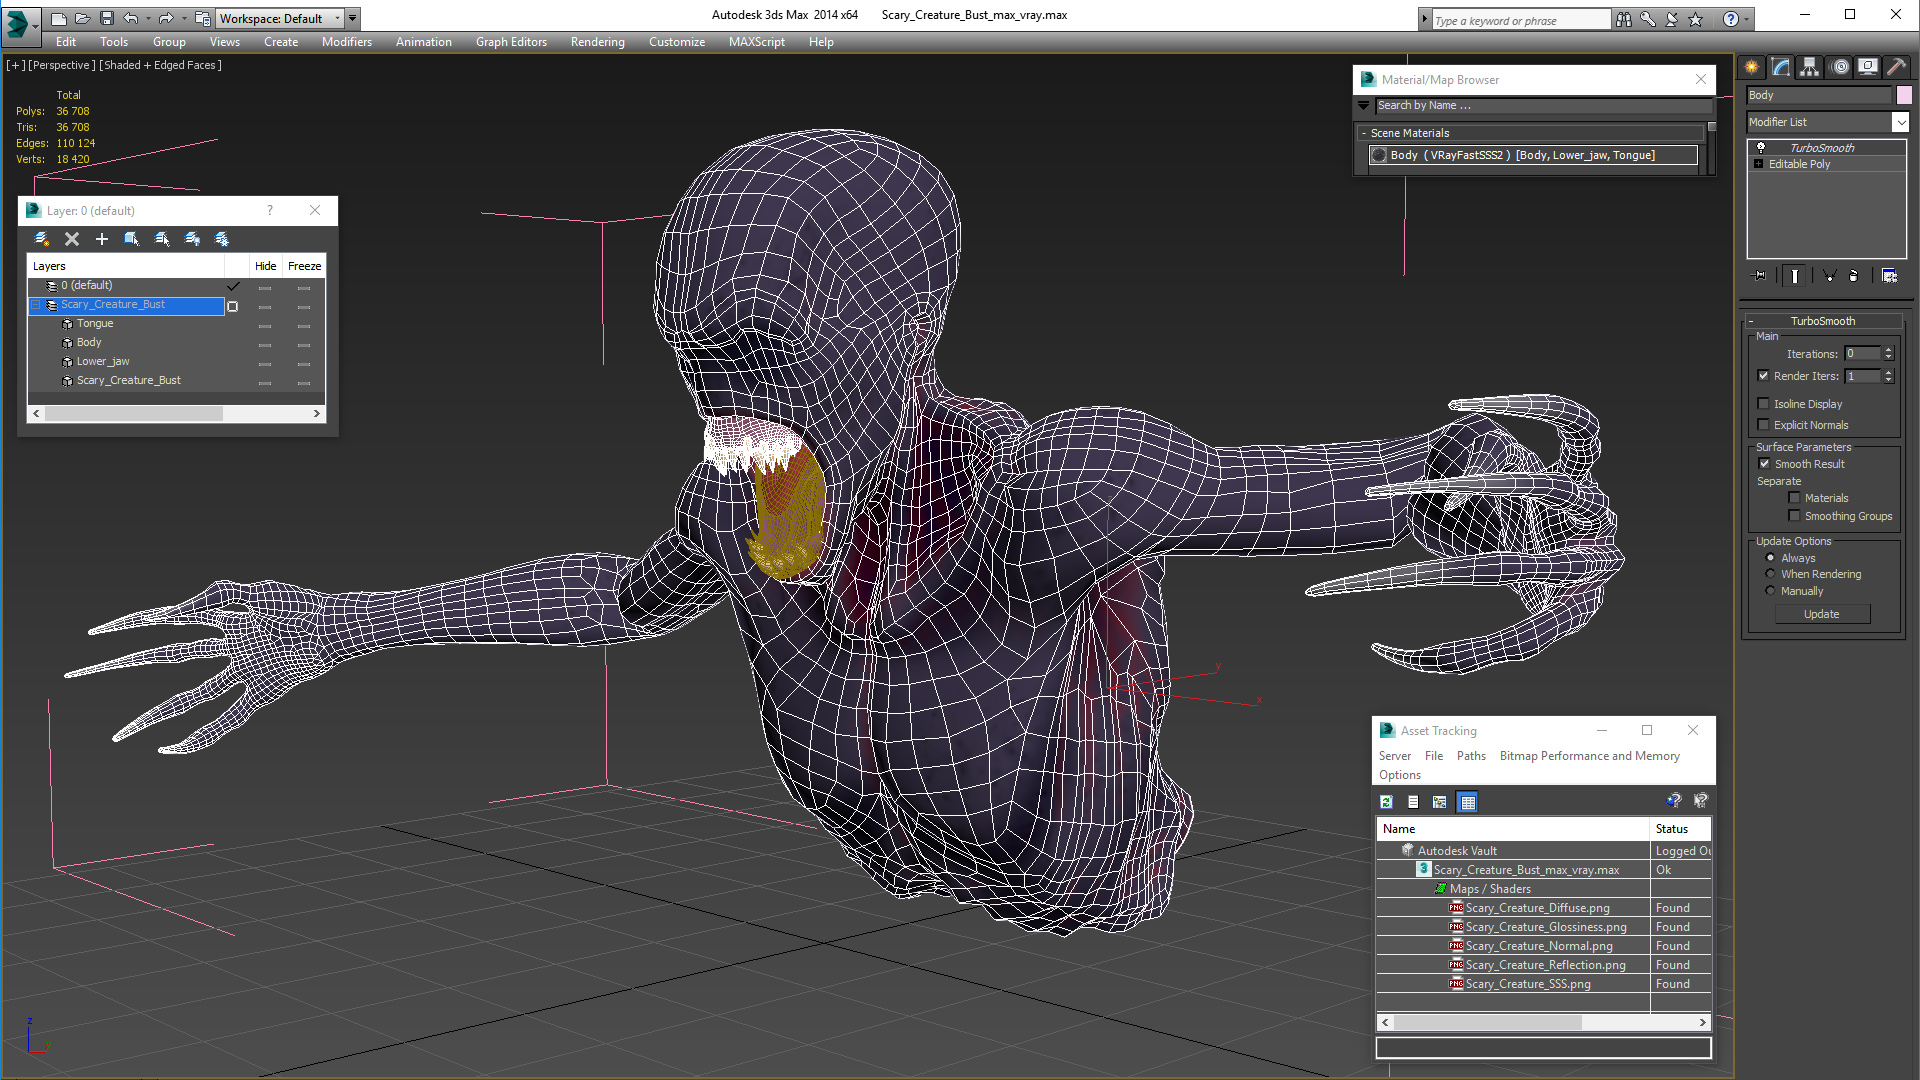Click the Delete layer X icon
Image resolution: width=1920 pixels, height=1080 pixels.
tap(72, 239)
